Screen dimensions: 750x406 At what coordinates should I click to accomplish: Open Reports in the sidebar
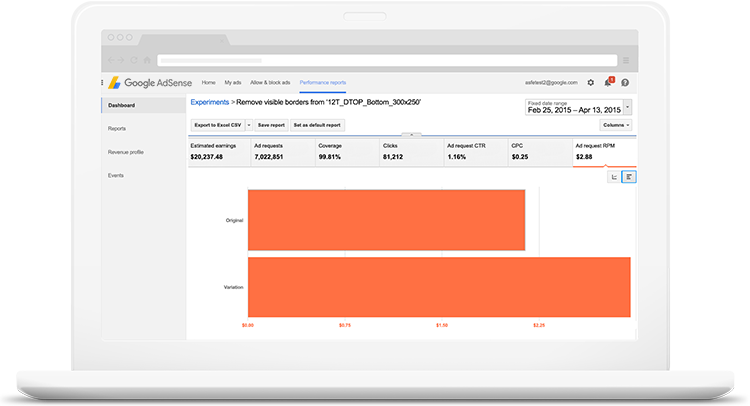[x=117, y=129]
